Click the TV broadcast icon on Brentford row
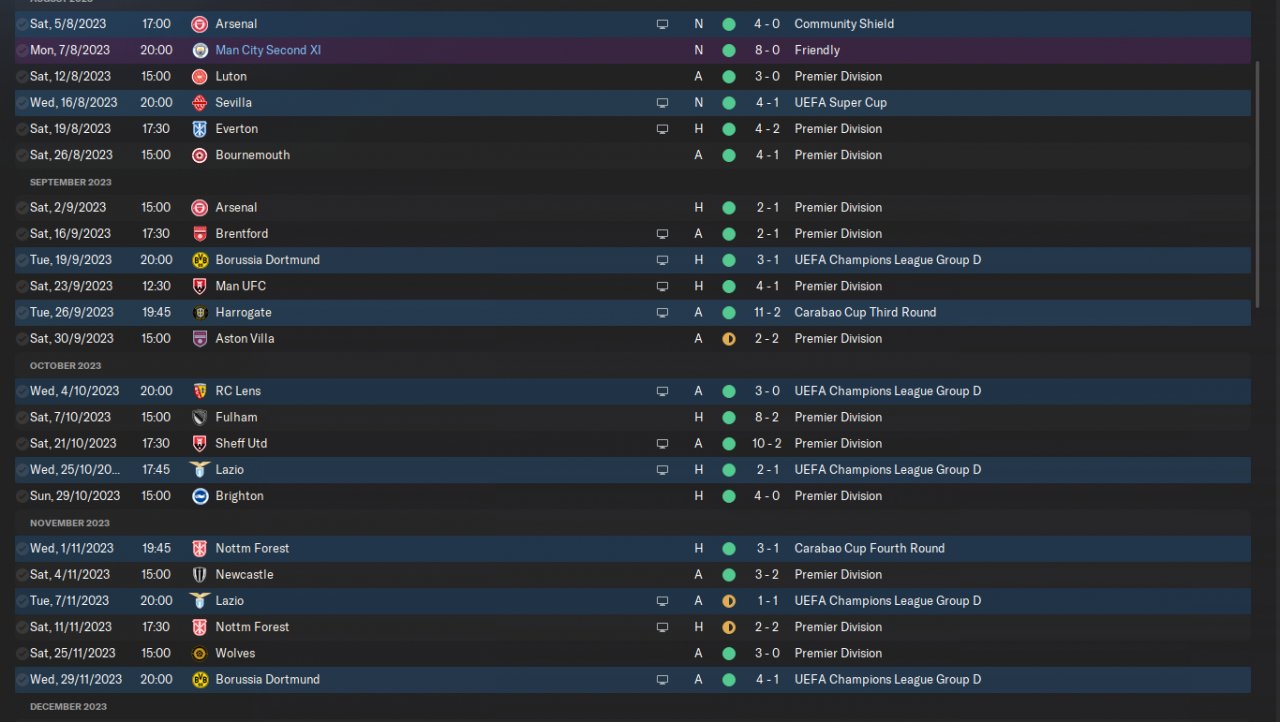The width and height of the screenshot is (1280, 722). click(x=662, y=234)
